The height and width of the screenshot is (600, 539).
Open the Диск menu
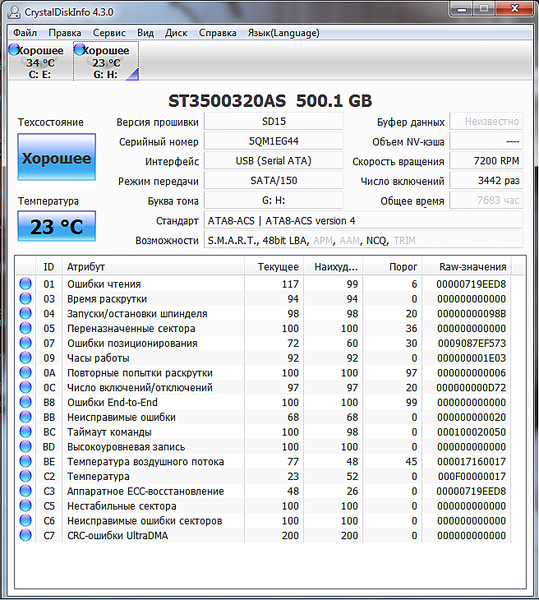point(176,33)
